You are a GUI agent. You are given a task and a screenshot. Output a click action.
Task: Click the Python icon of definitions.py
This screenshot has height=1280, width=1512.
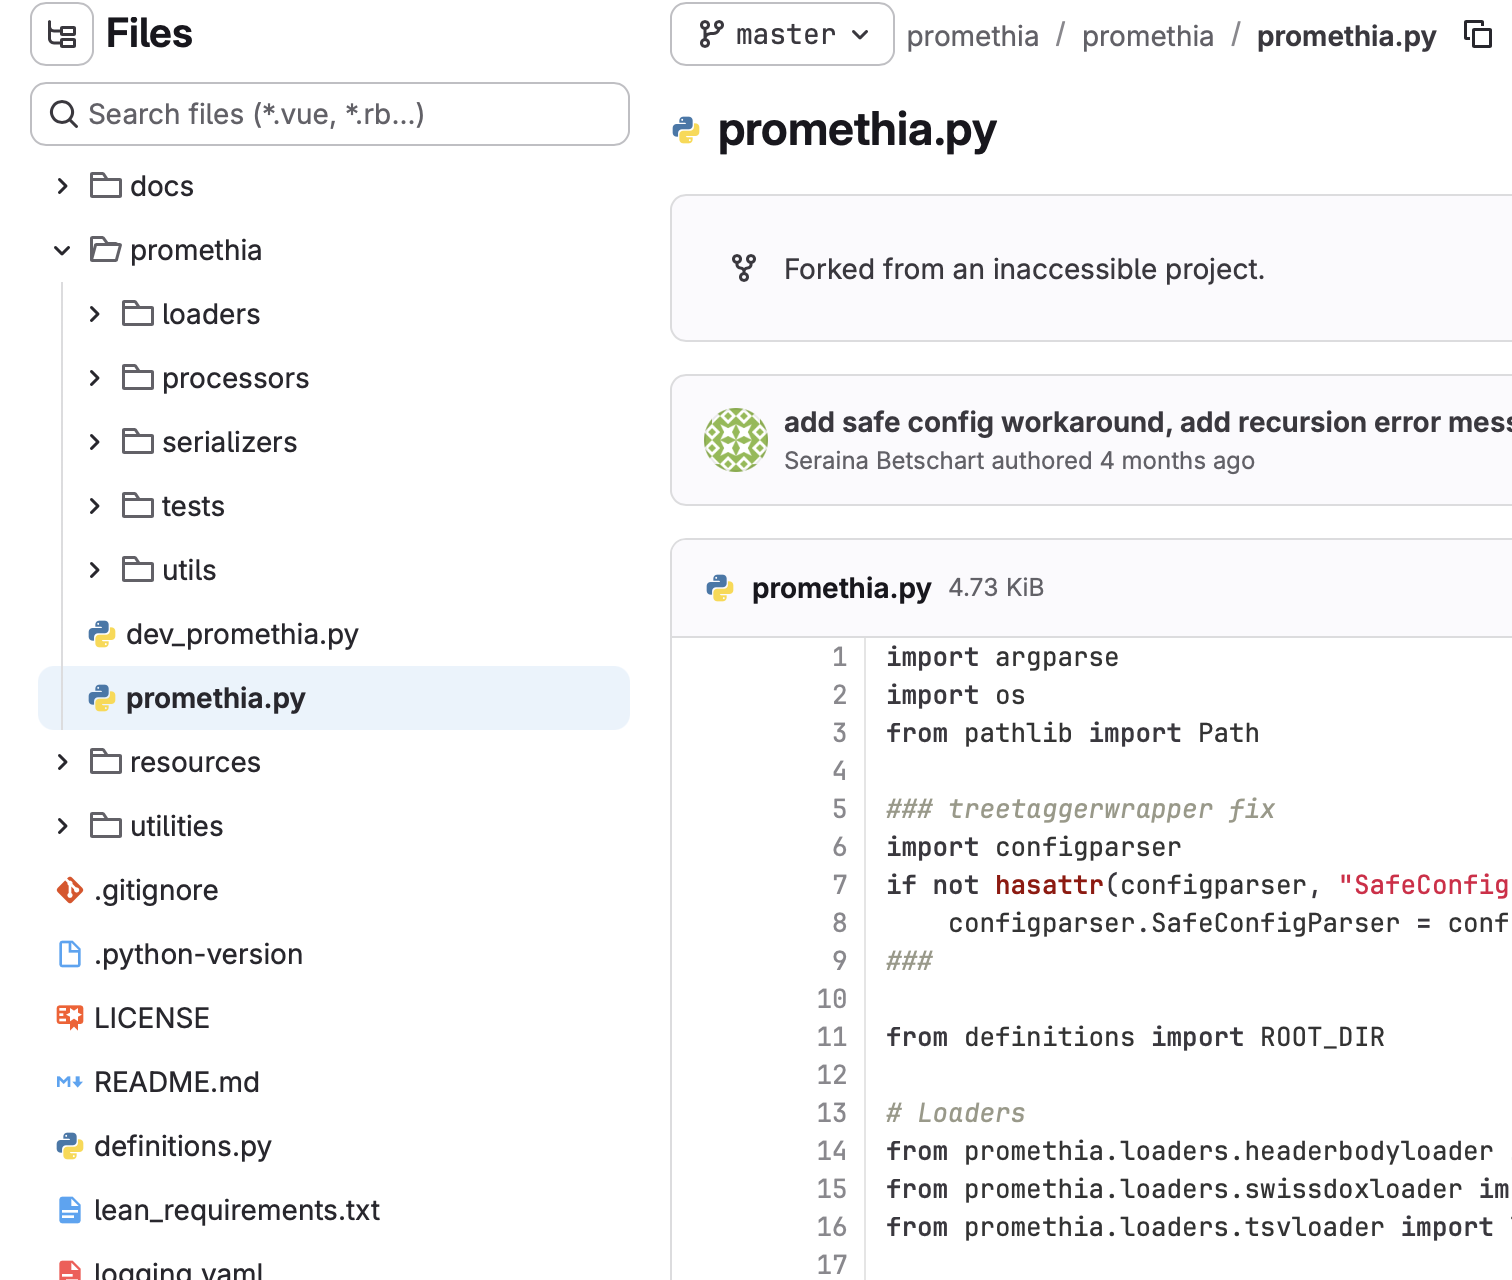pos(70,1146)
